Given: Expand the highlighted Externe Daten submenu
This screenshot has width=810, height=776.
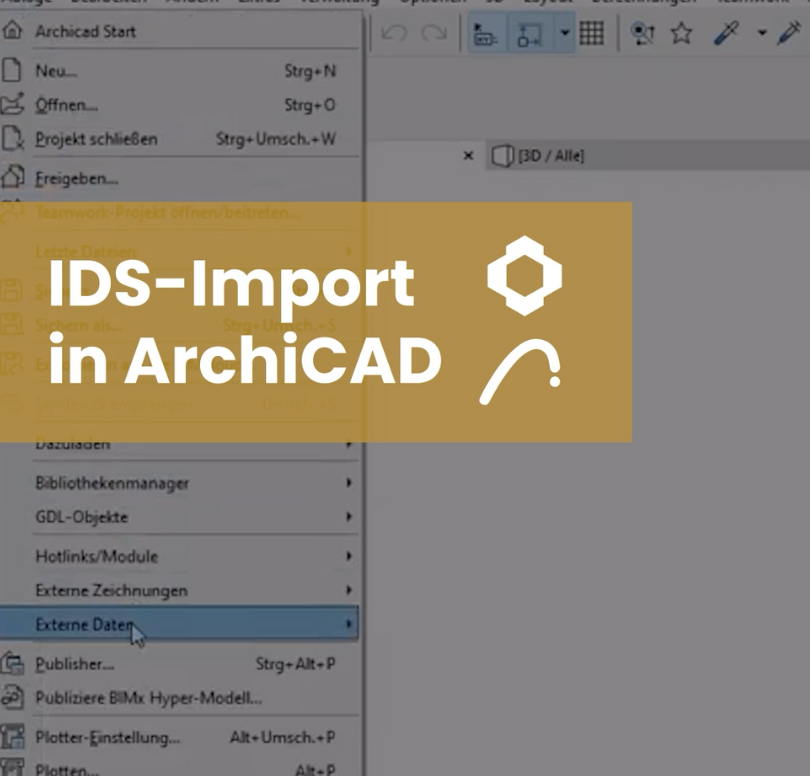Looking at the screenshot, I should pos(179,624).
